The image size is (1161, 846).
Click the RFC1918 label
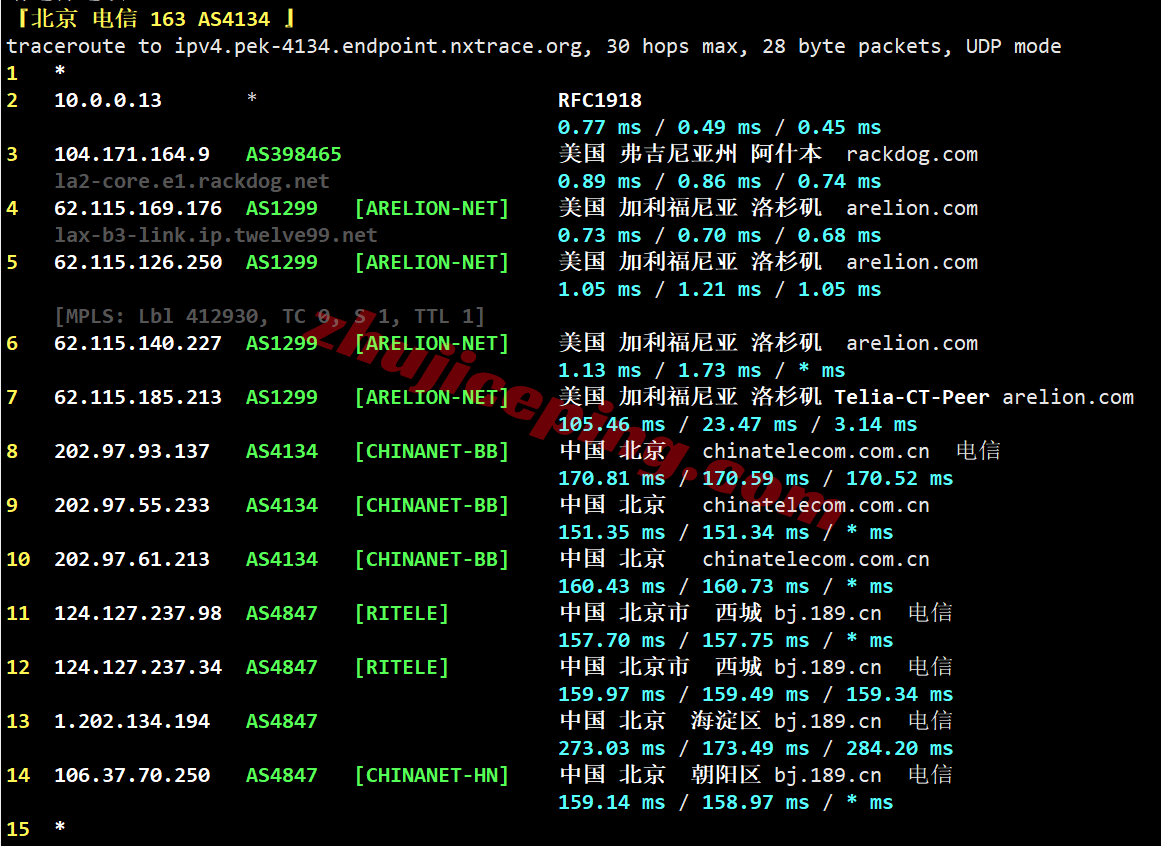coord(600,101)
